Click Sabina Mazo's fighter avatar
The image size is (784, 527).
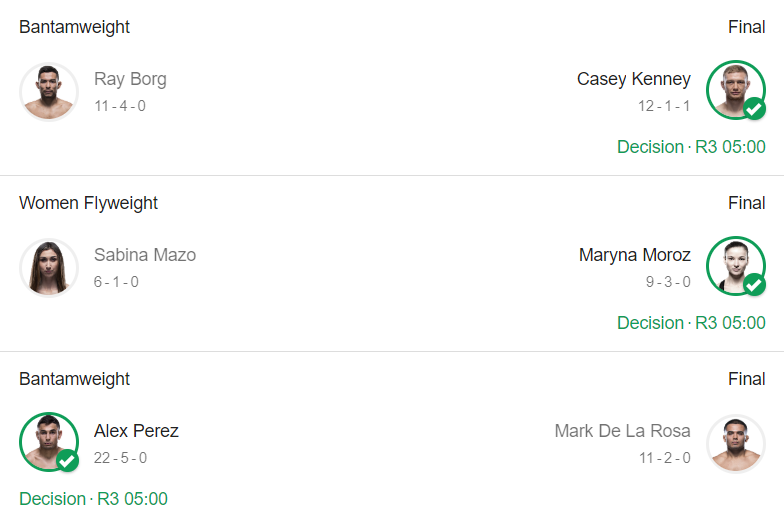pyautogui.click(x=48, y=267)
